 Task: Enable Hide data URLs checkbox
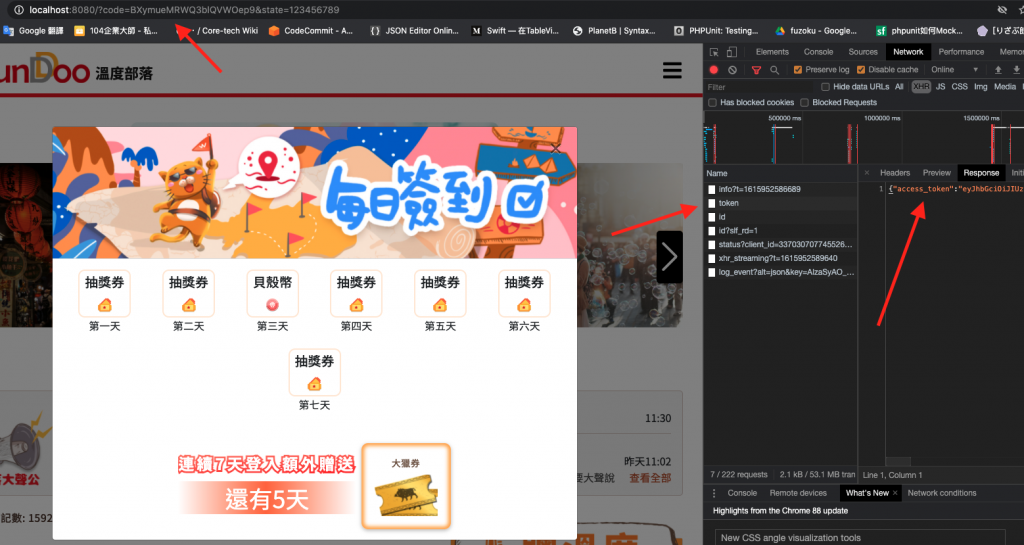click(825, 87)
